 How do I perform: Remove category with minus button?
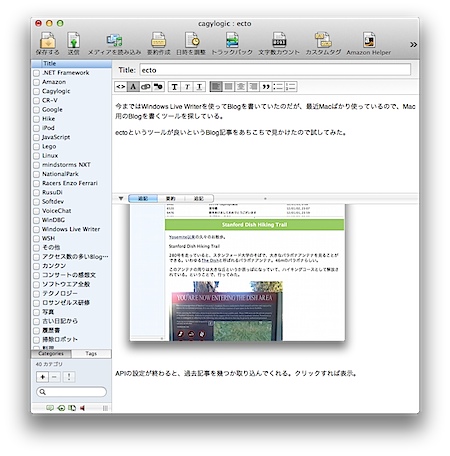(55, 377)
